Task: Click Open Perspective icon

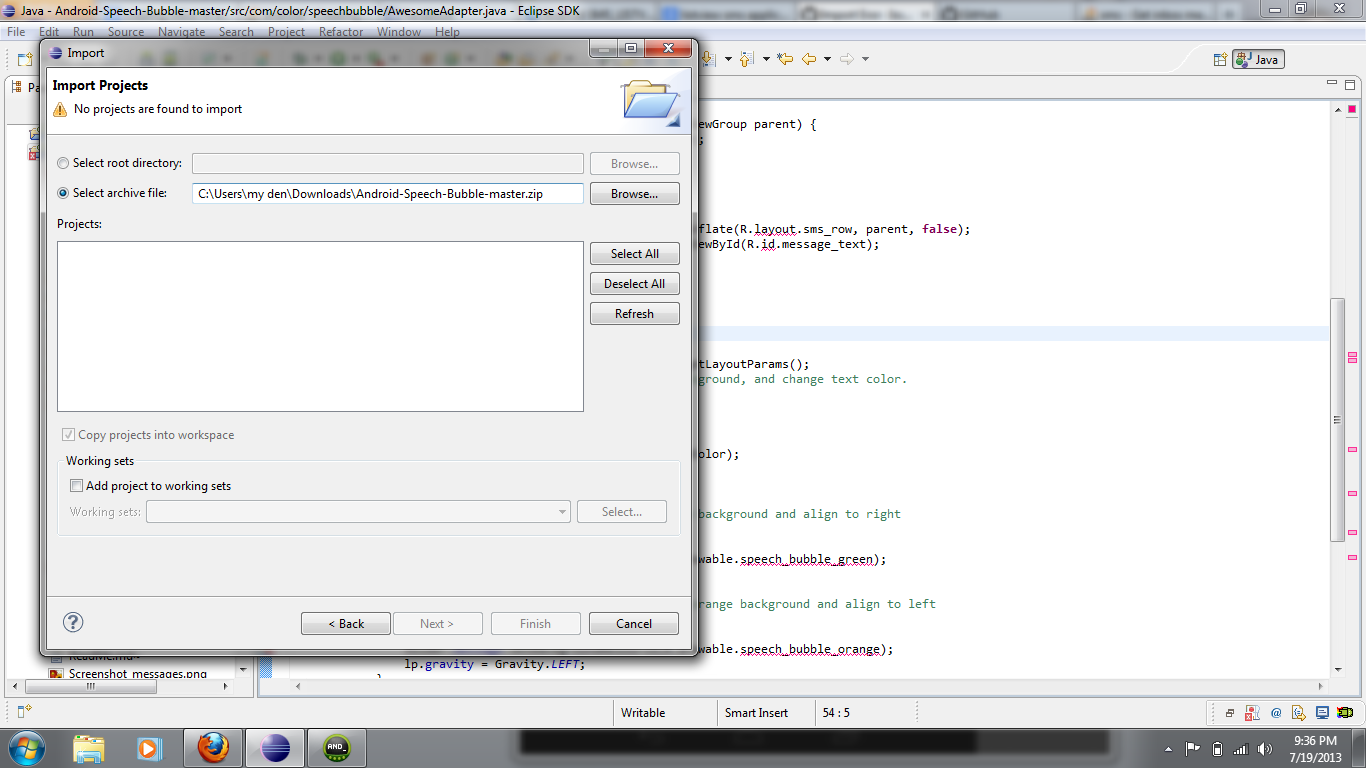Action: coord(1220,59)
